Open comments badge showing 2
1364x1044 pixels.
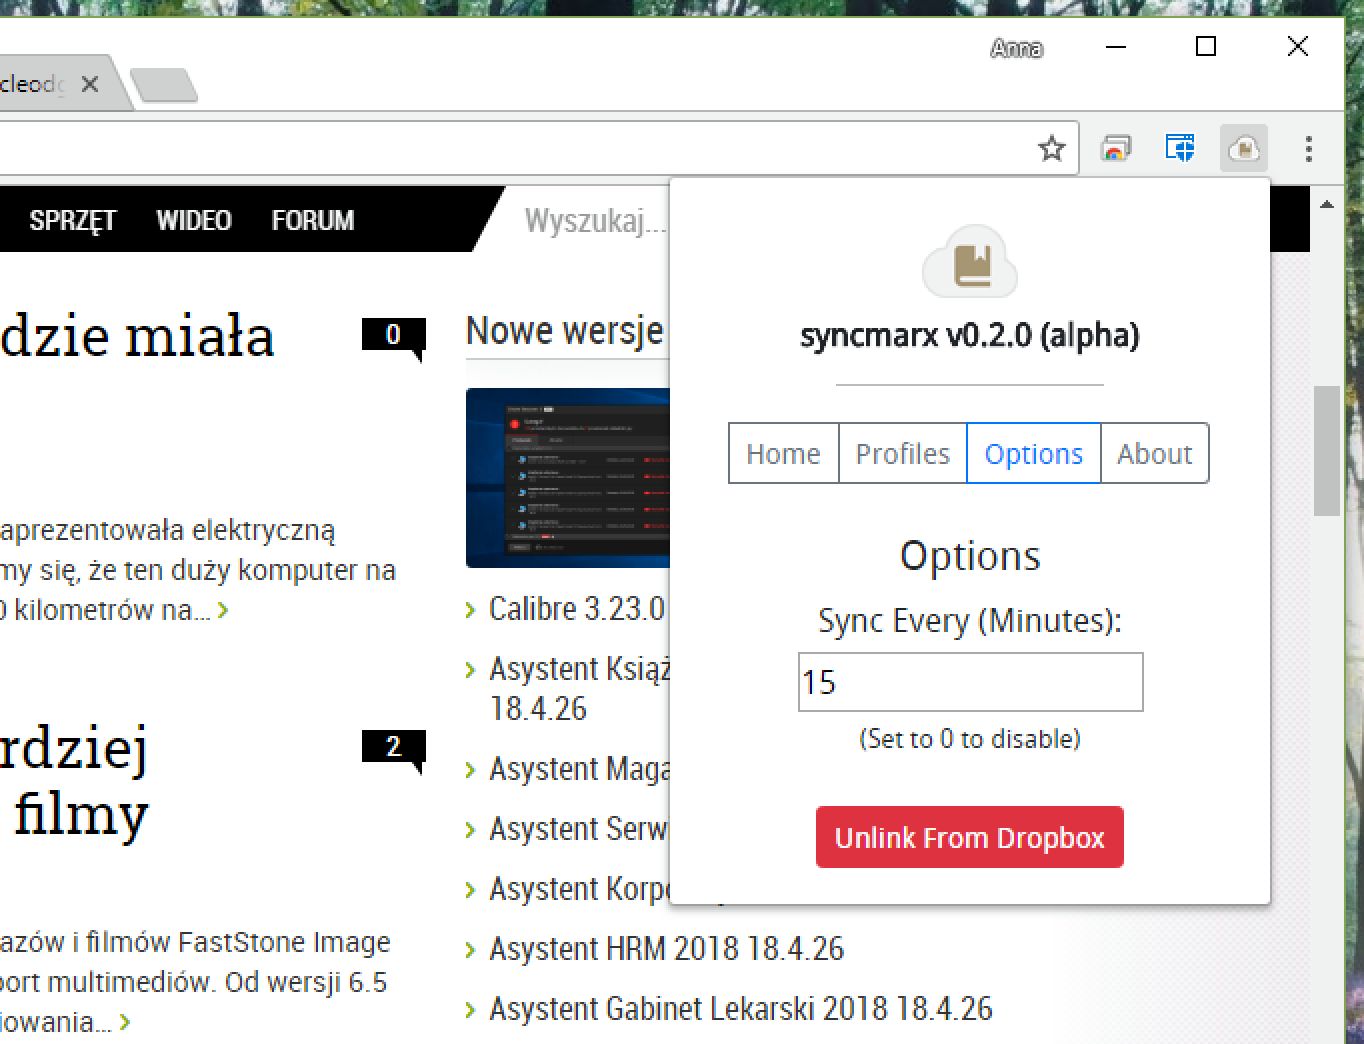coord(393,749)
